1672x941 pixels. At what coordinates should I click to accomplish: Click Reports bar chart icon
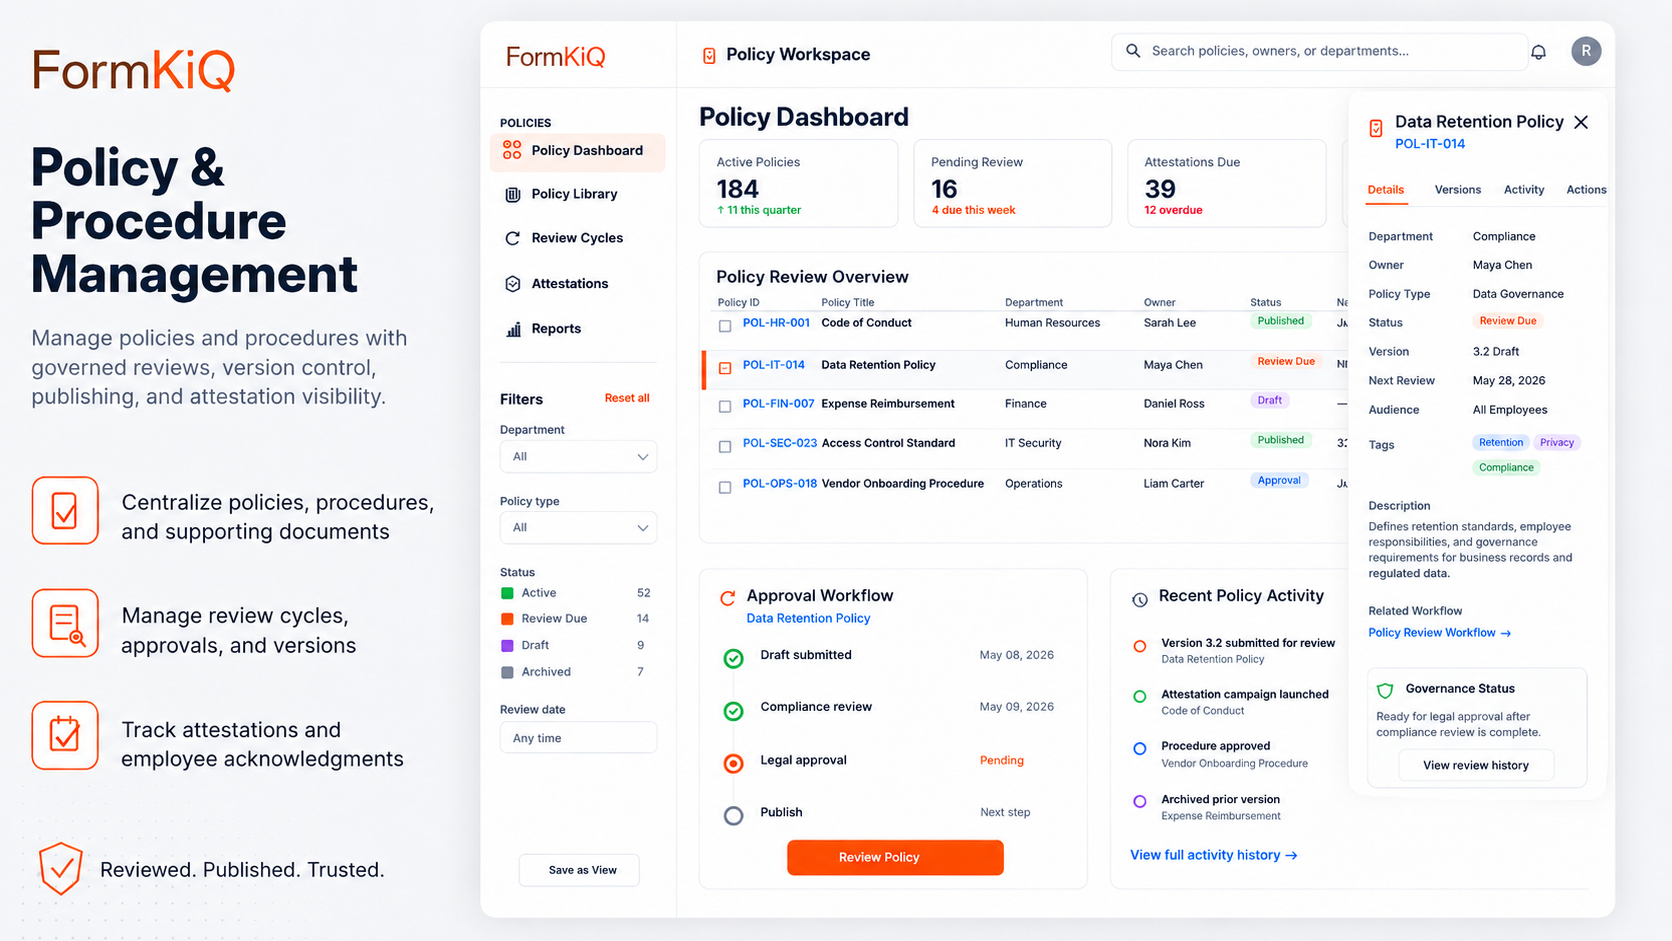point(513,329)
